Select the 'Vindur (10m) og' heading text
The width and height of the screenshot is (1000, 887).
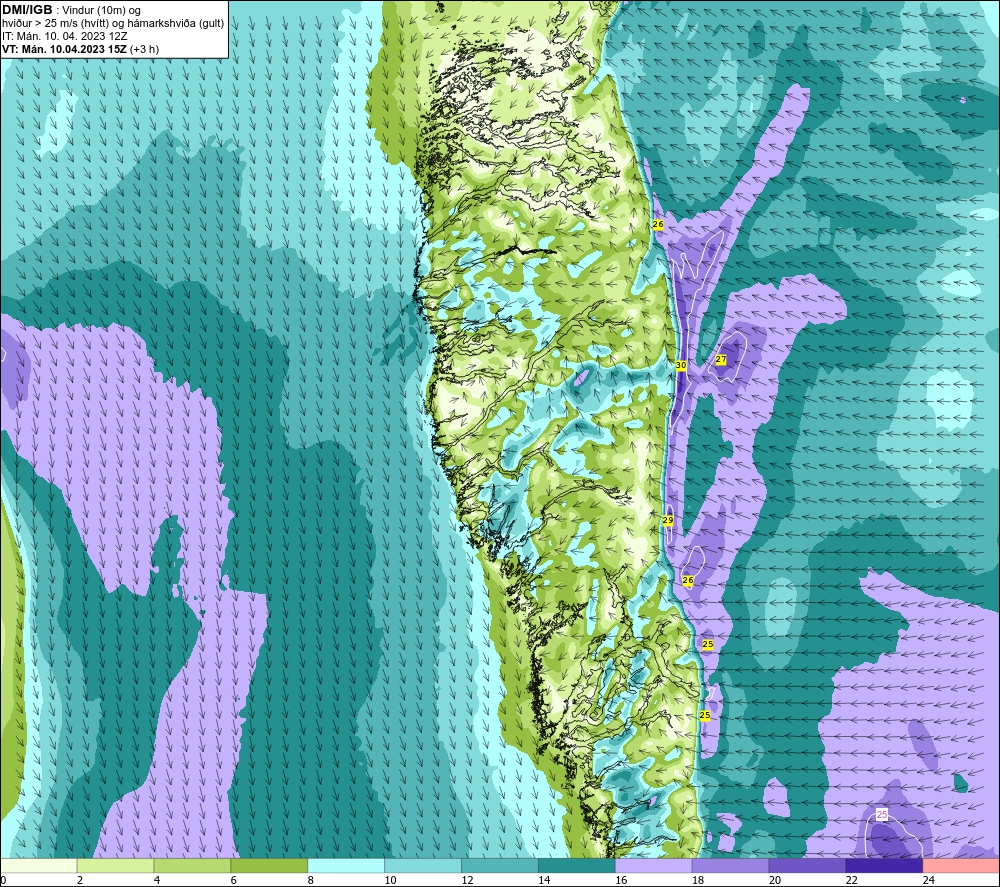[101, 11]
